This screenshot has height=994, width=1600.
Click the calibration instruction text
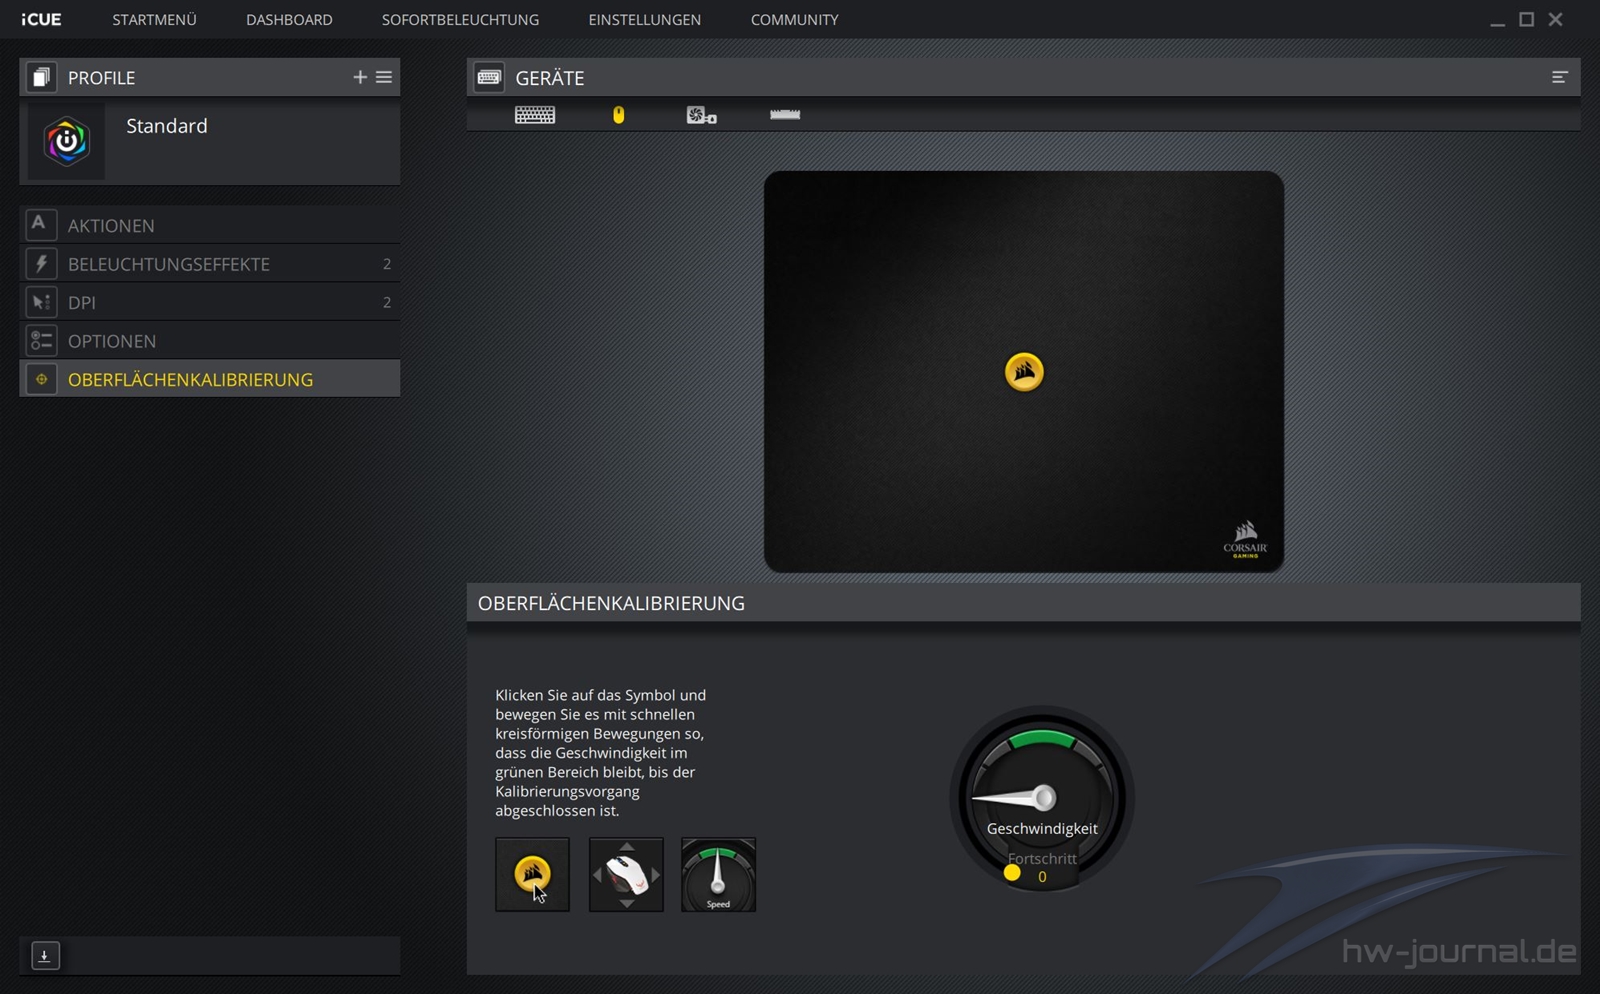point(601,753)
